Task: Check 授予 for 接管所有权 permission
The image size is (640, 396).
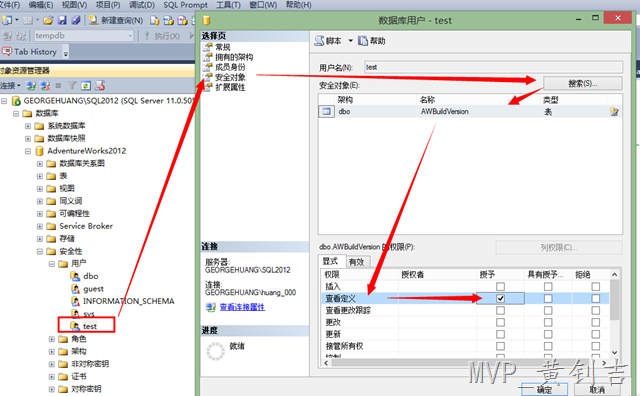Action: 500,346
